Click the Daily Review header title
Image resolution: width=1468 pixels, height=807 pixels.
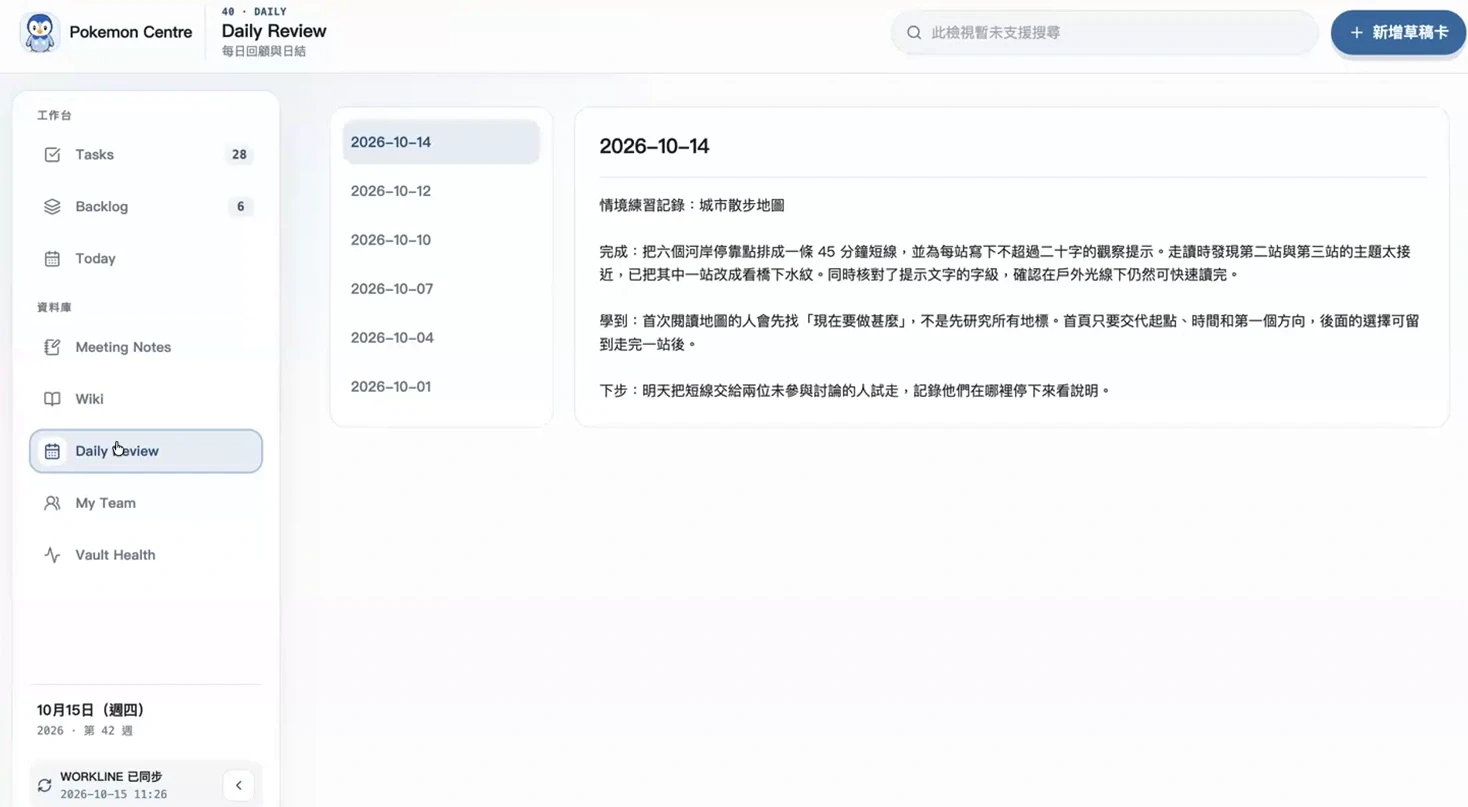(274, 31)
